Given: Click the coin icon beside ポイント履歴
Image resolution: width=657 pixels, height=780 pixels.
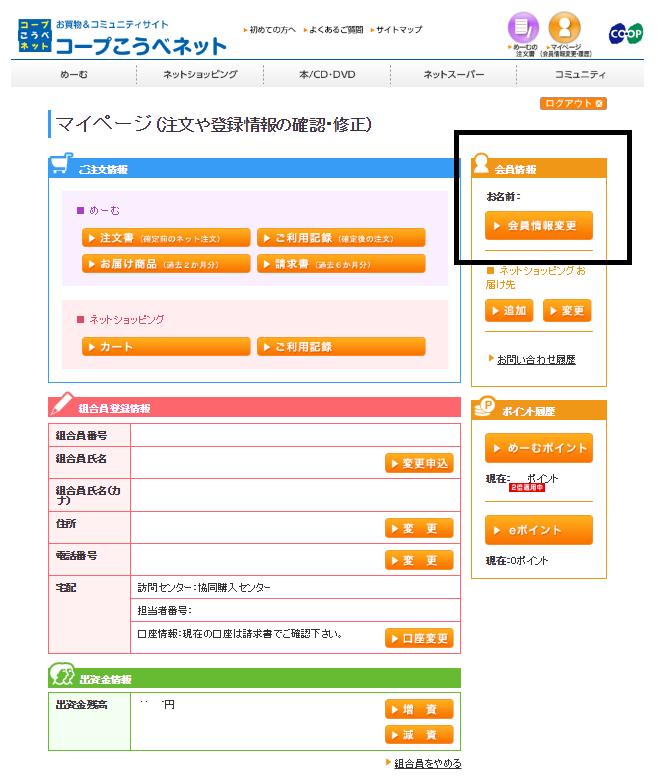Looking at the screenshot, I should (484, 408).
